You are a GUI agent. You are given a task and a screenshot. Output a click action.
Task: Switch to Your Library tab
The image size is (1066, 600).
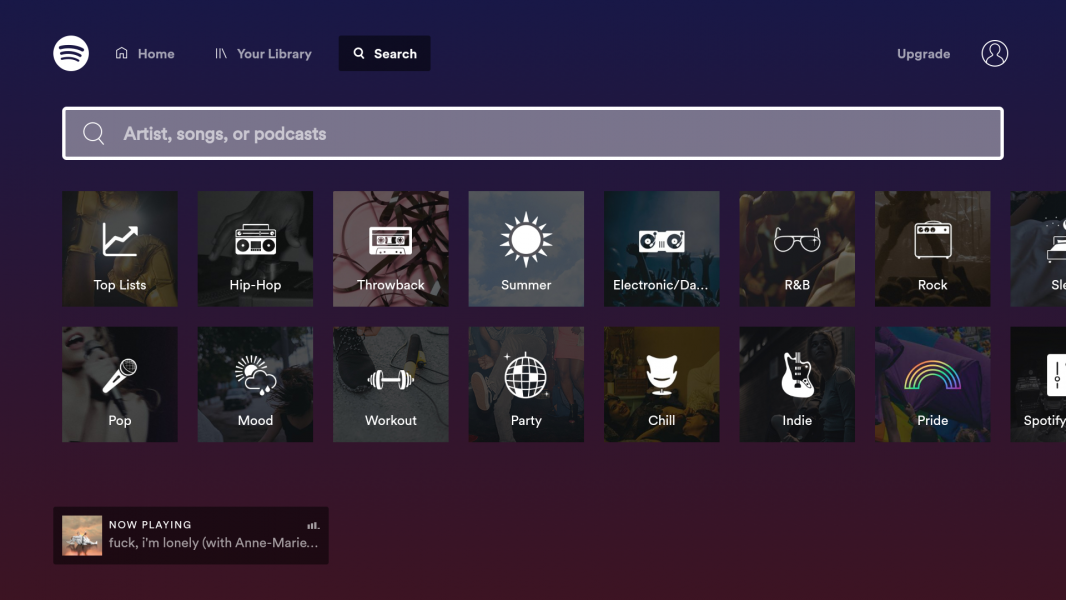263,54
